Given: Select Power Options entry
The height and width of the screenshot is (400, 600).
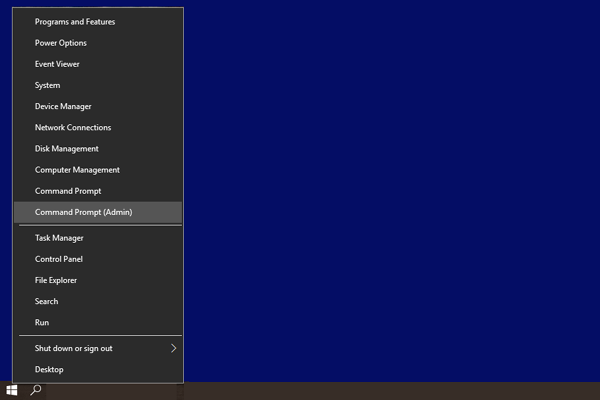Looking at the screenshot, I should 98,43.
